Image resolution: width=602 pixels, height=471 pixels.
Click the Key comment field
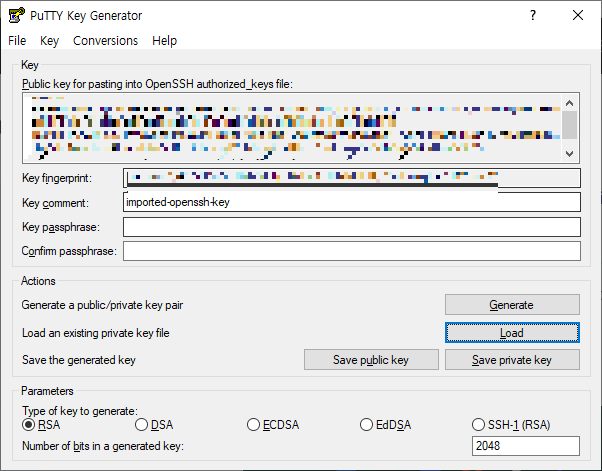coord(352,202)
